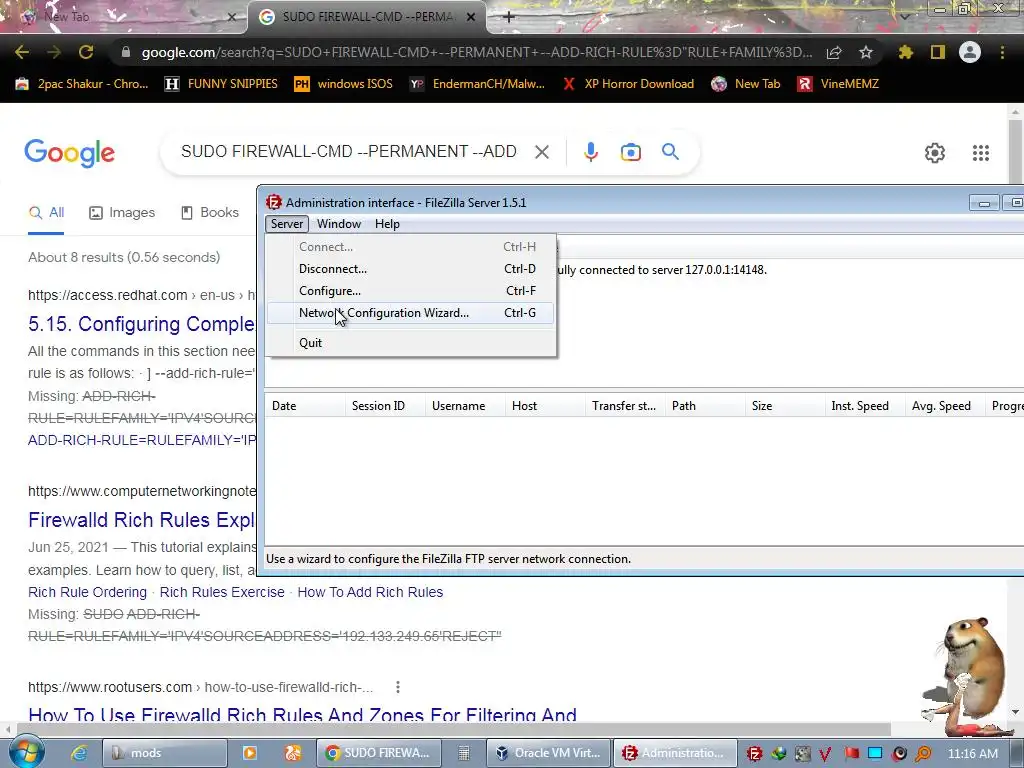Open the Windows Start menu orb

[x=26, y=752]
